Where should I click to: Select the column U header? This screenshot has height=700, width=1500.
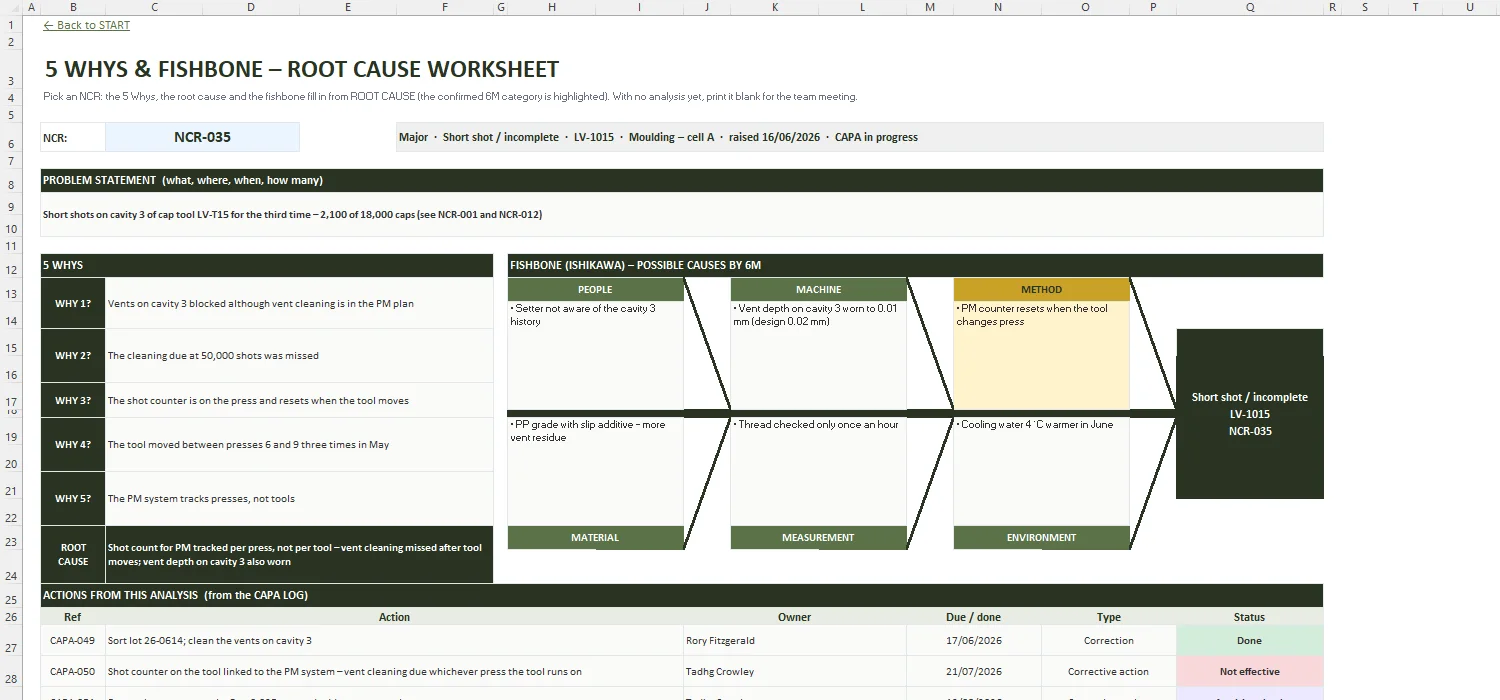coord(1470,7)
